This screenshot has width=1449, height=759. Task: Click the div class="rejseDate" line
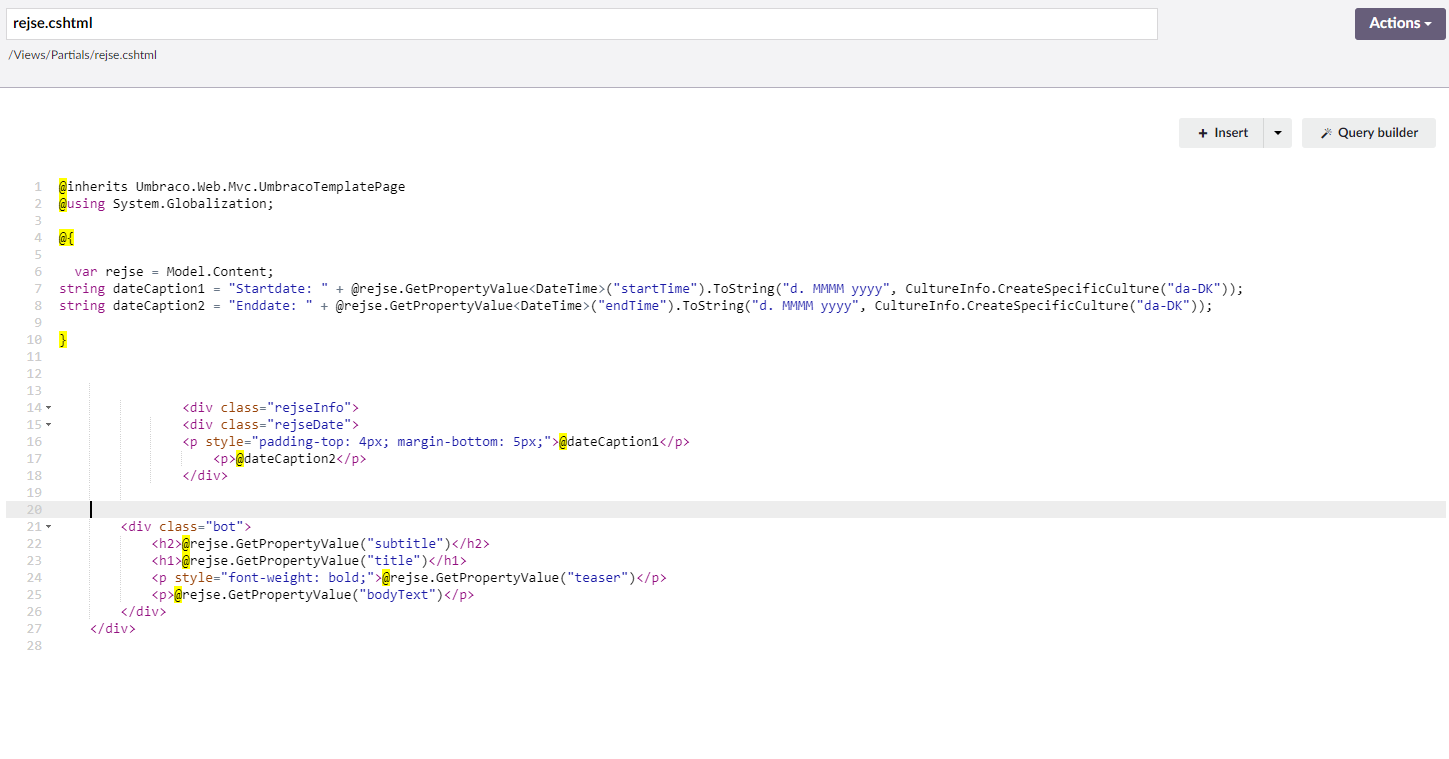point(270,425)
